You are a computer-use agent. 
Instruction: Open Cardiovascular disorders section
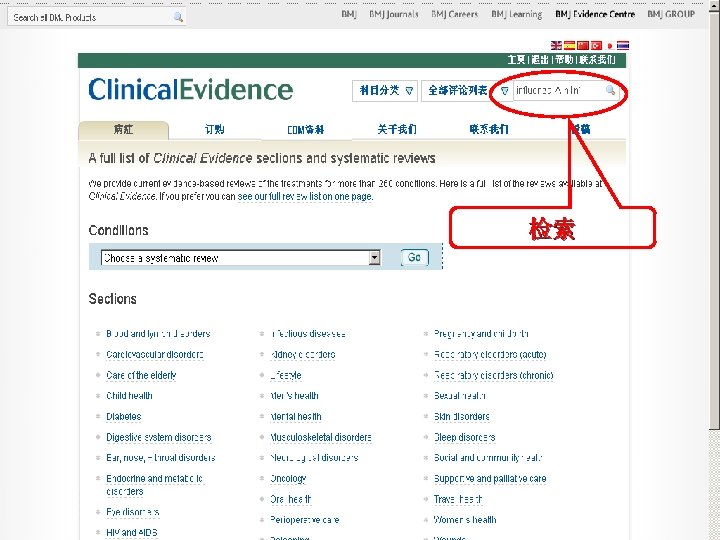155,354
